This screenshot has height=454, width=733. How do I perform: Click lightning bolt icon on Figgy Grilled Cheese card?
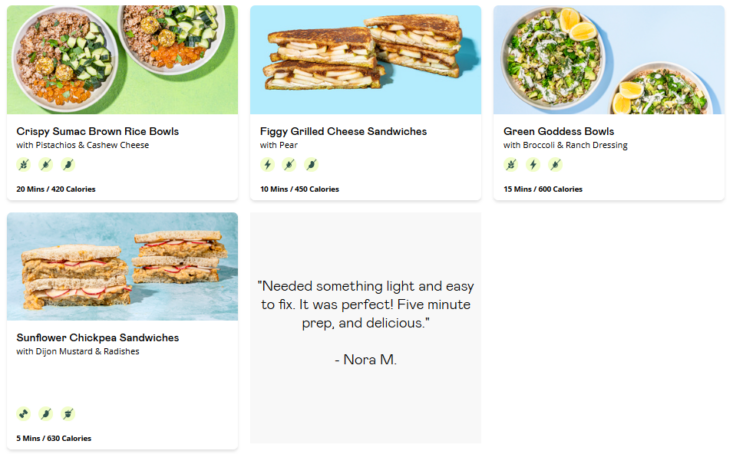tap(267, 165)
